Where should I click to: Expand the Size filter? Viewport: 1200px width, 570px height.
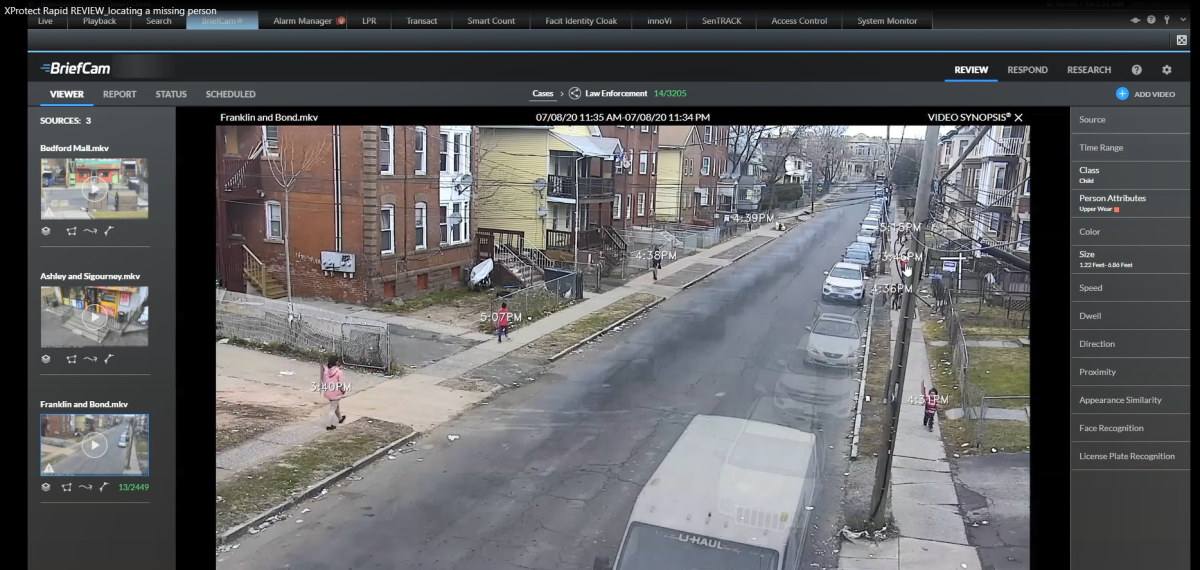point(1130,260)
